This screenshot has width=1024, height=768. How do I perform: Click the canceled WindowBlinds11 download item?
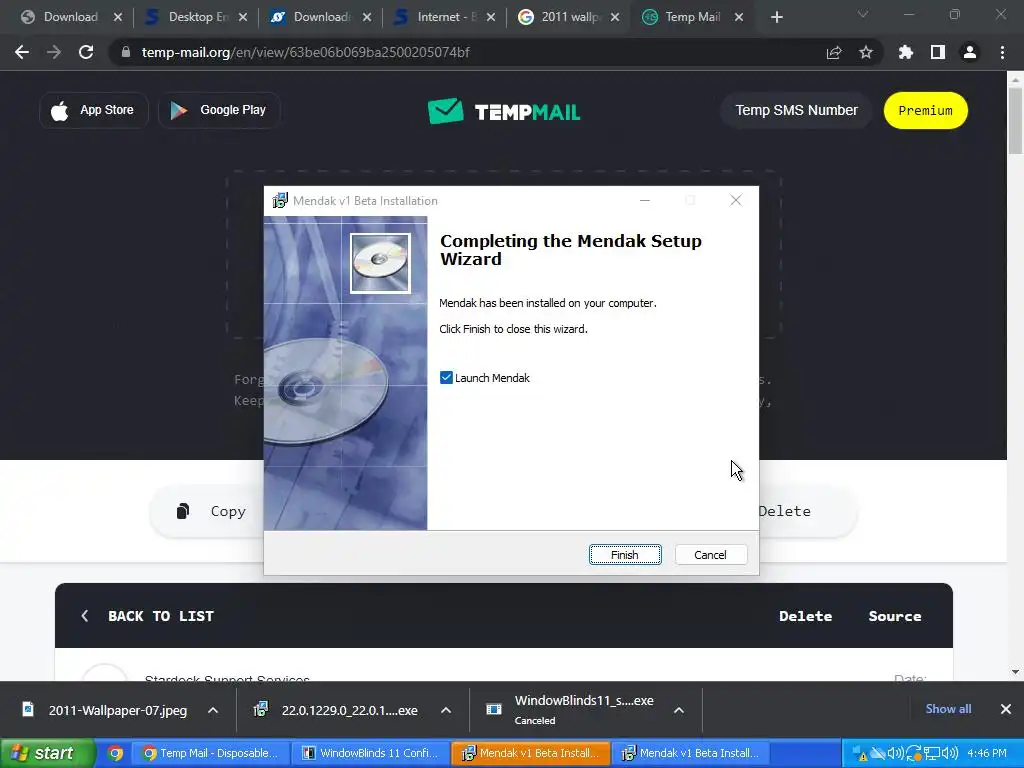(x=571, y=710)
